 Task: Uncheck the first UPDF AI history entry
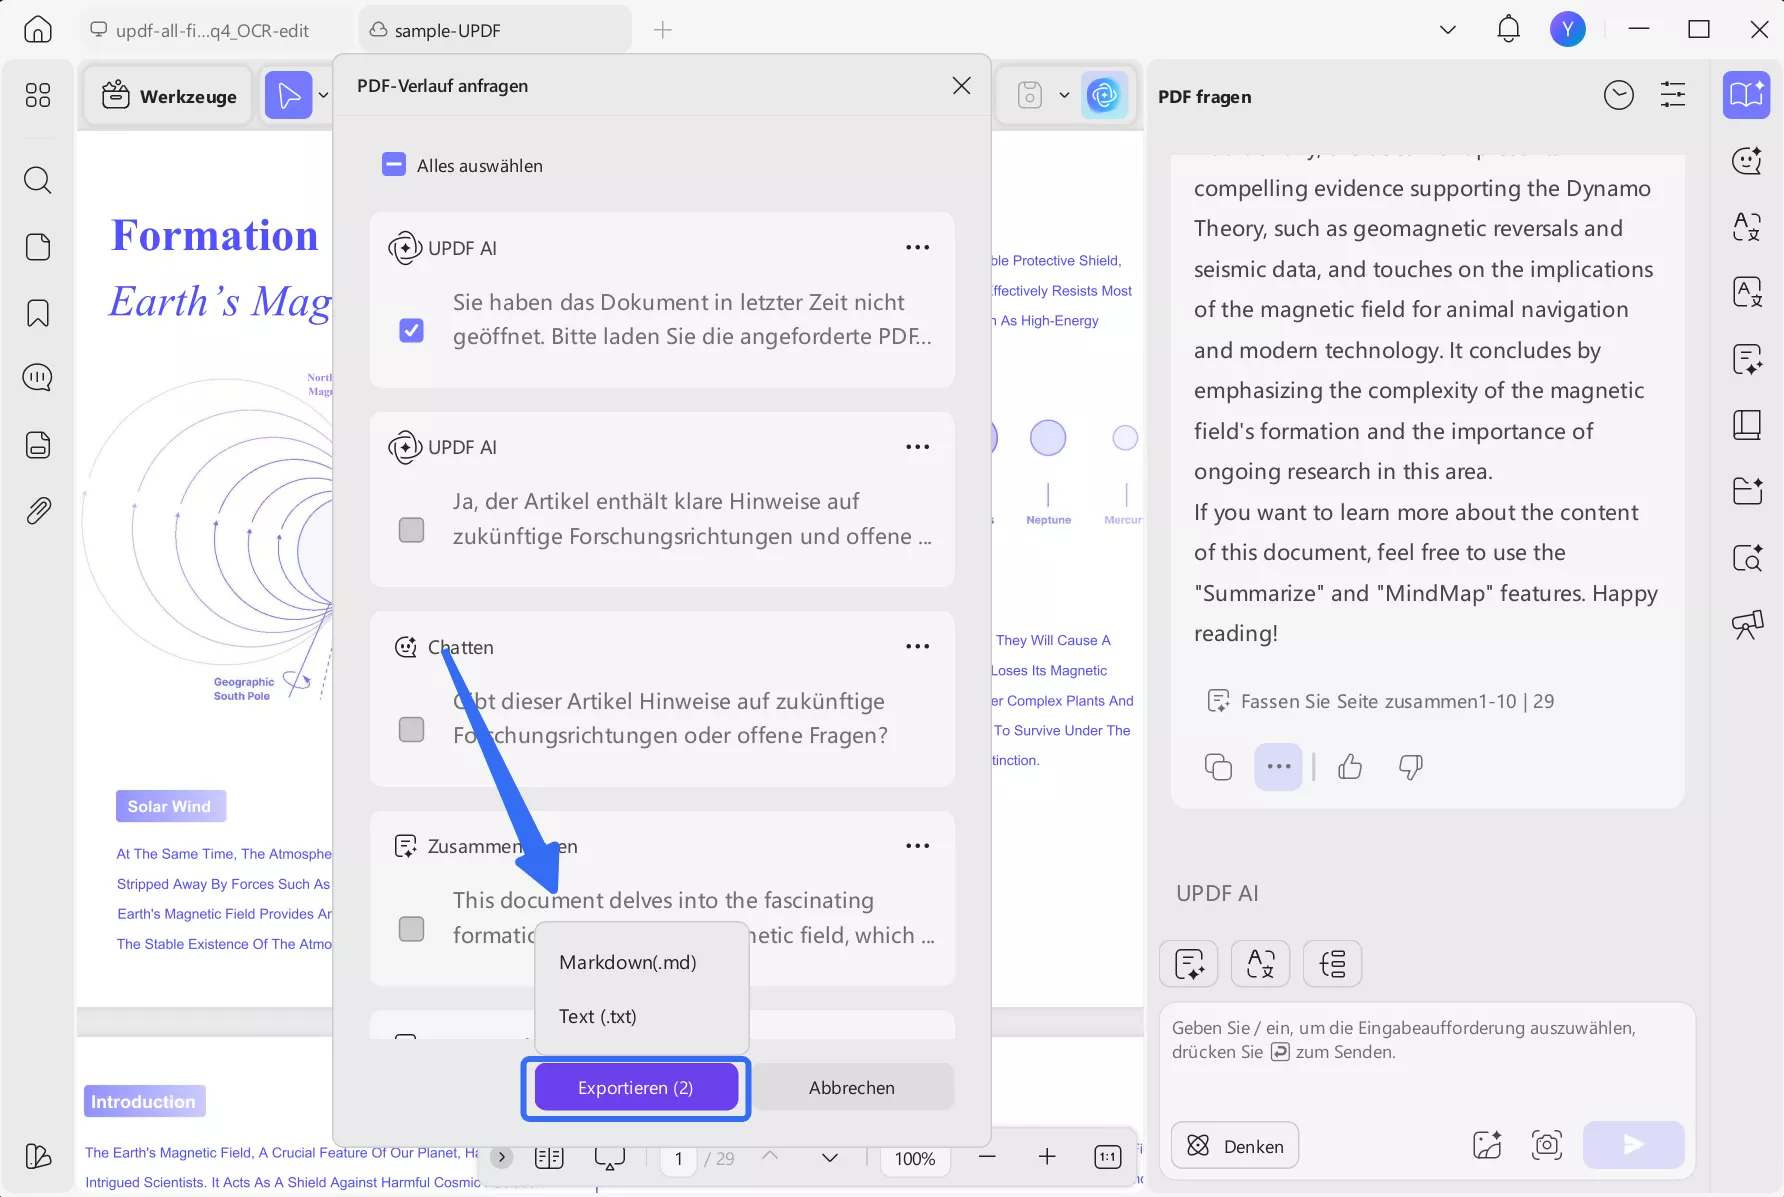click(x=411, y=330)
